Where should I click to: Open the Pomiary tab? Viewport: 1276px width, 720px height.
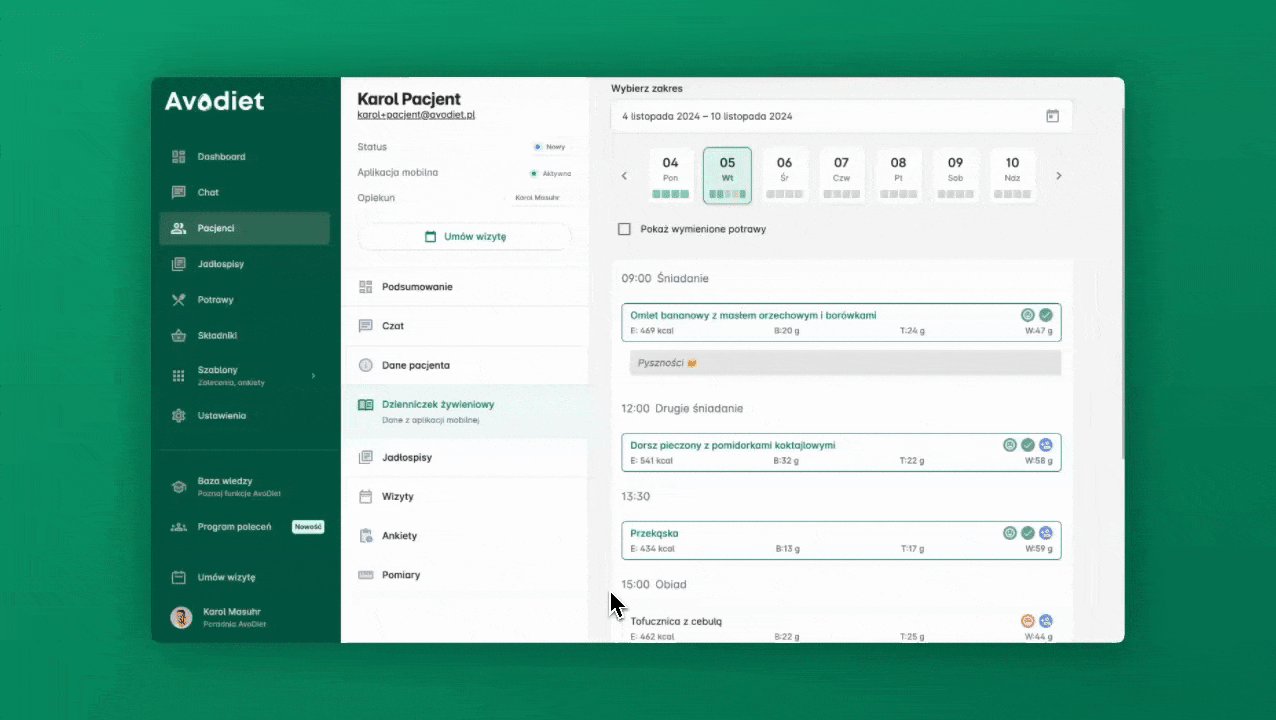point(401,575)
